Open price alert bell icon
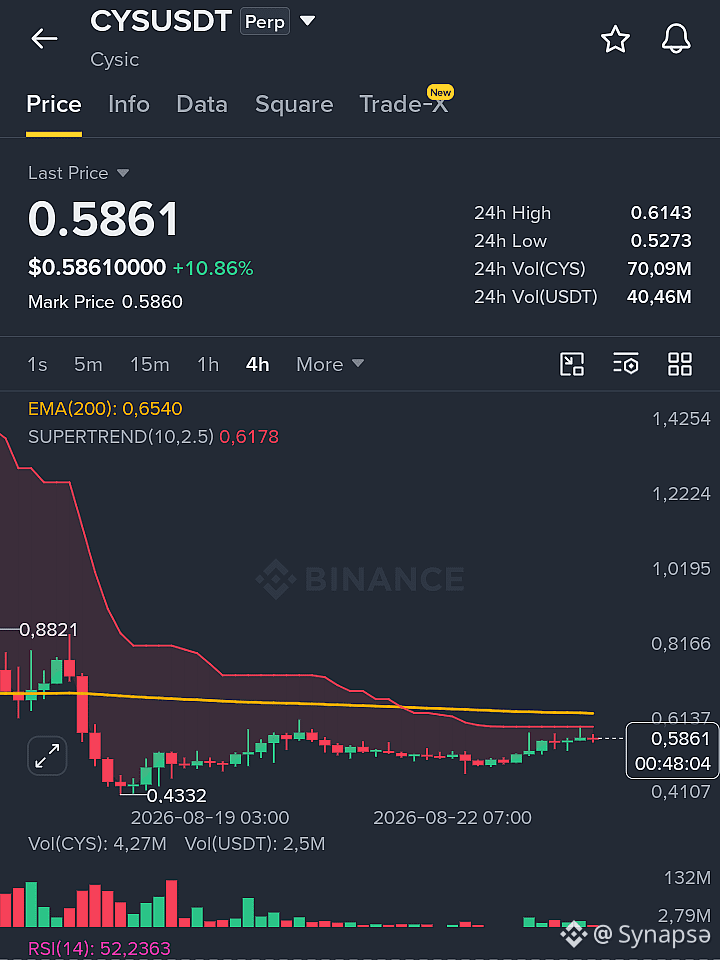The width and height of the screenshot is (720, 960). coord(676,39)
